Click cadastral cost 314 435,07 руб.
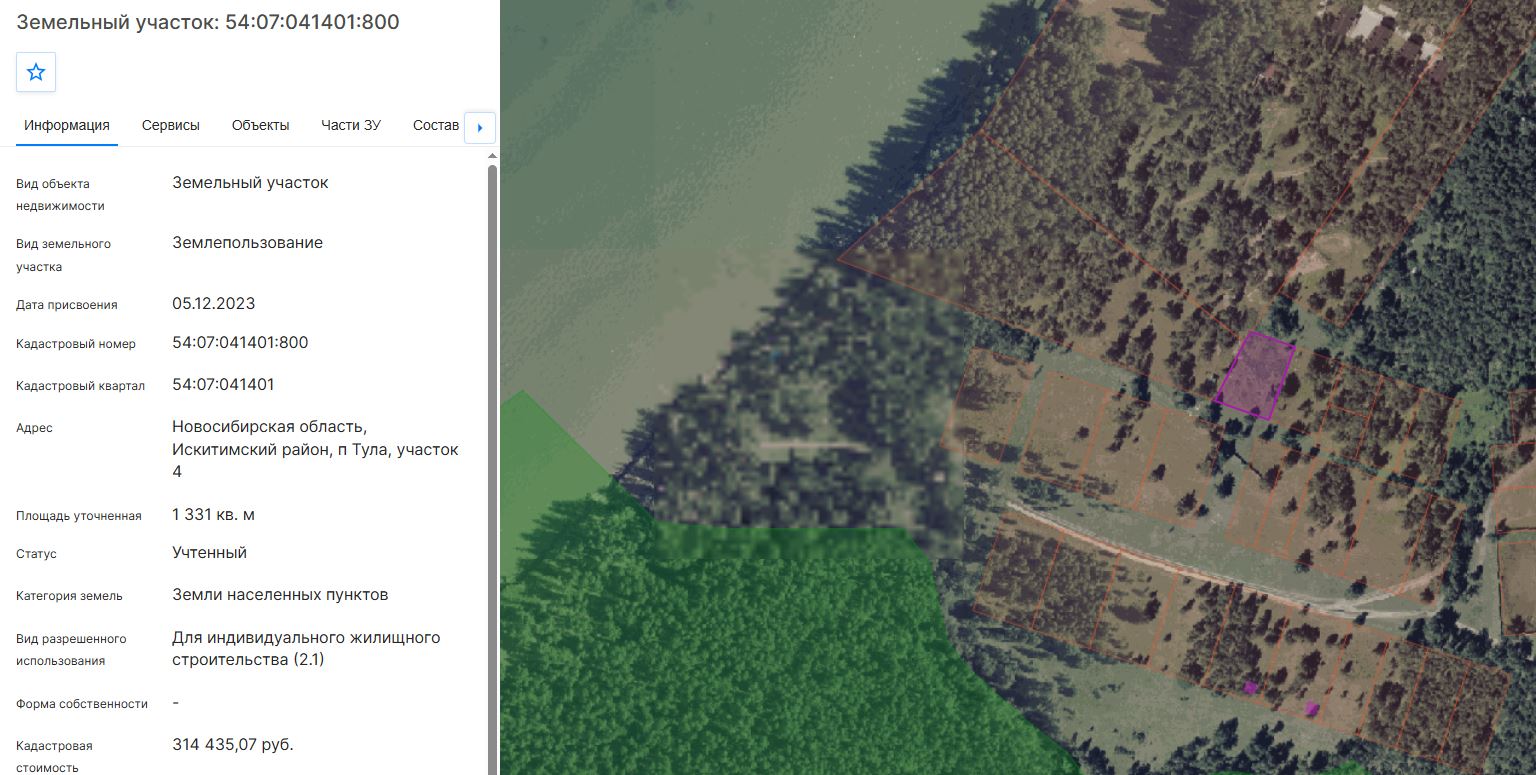This screenshot has height=775, width=1536. (233, 744)
